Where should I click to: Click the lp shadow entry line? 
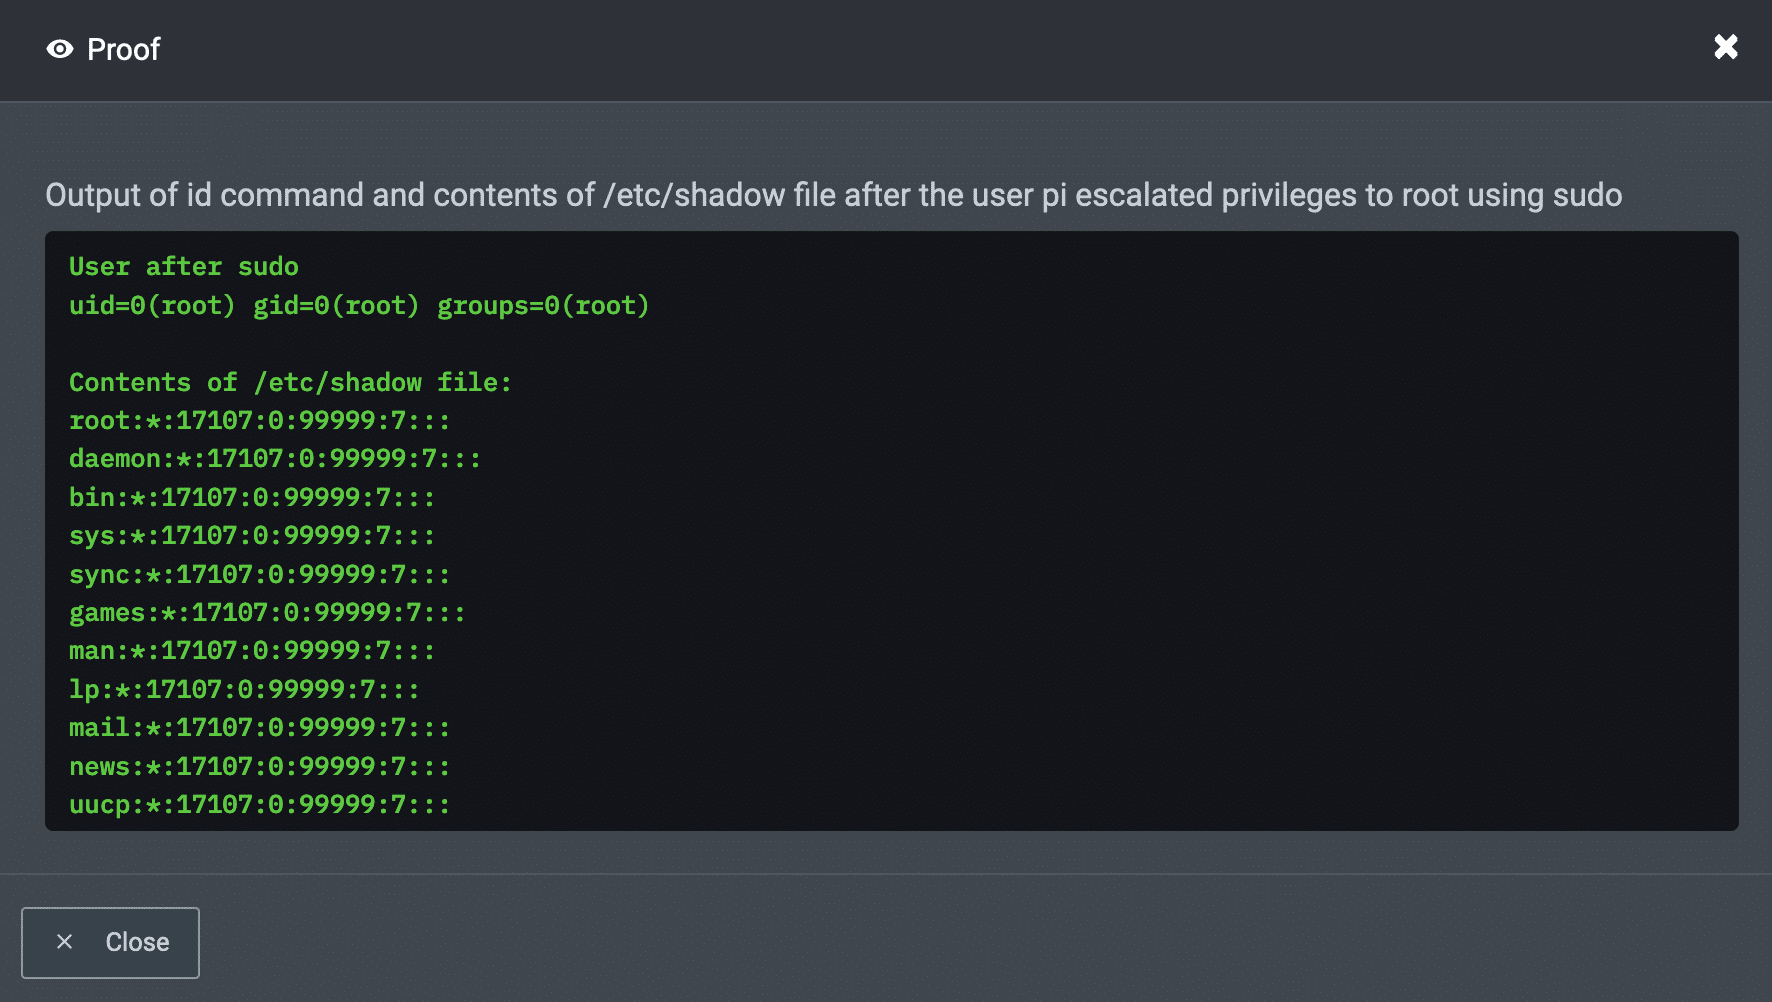244,690
